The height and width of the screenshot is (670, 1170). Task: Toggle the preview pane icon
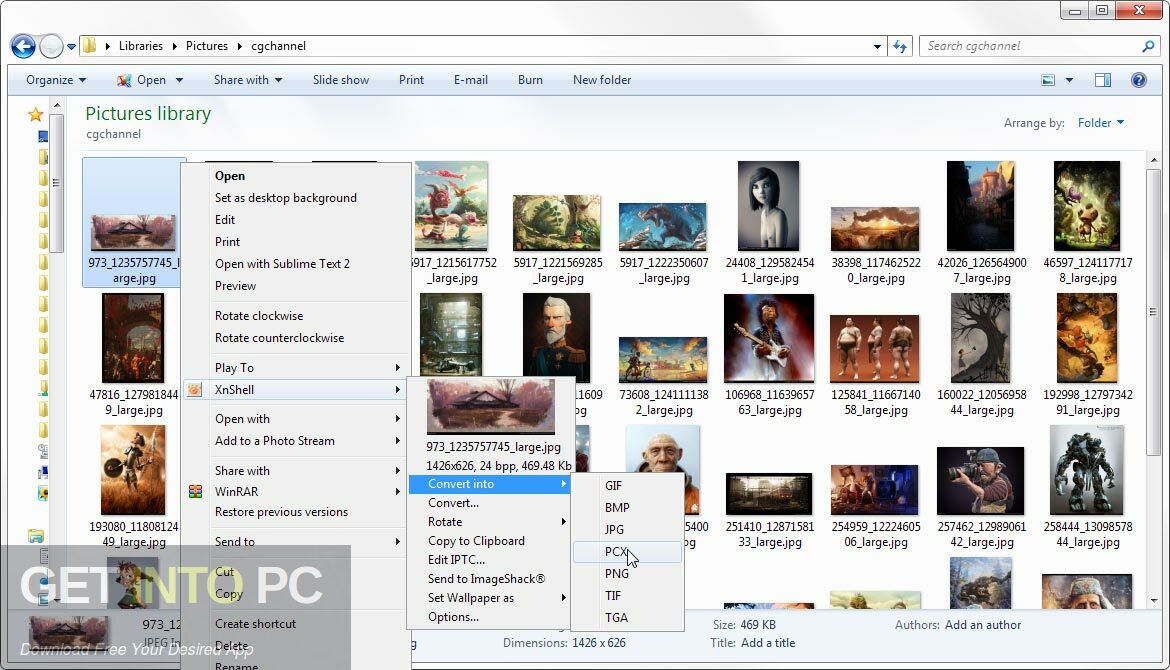pos(1103,80)
